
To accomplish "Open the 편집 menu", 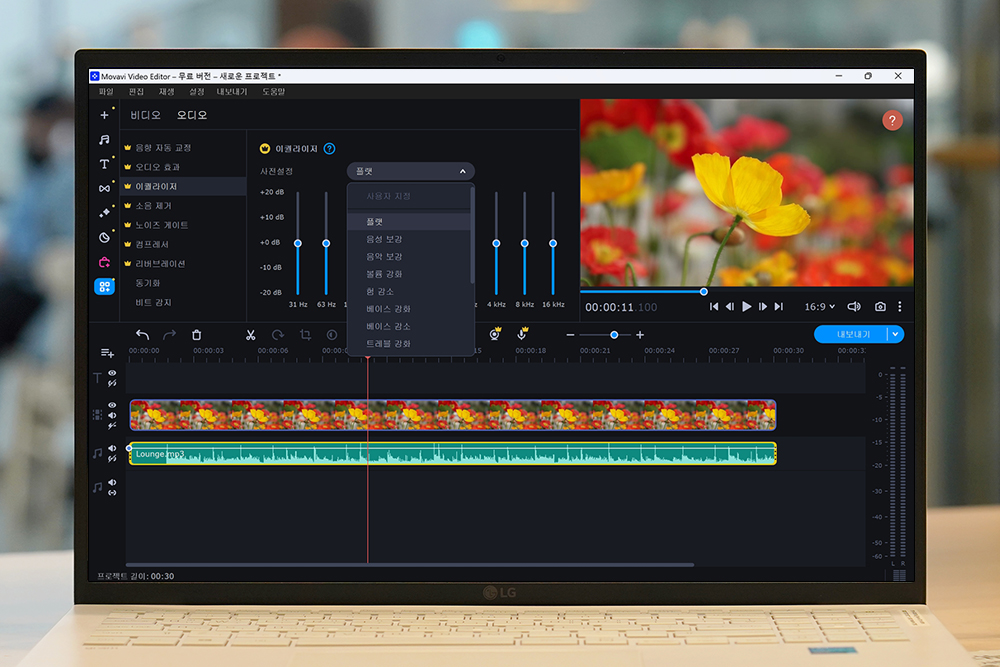I will [x=136, y=92].
